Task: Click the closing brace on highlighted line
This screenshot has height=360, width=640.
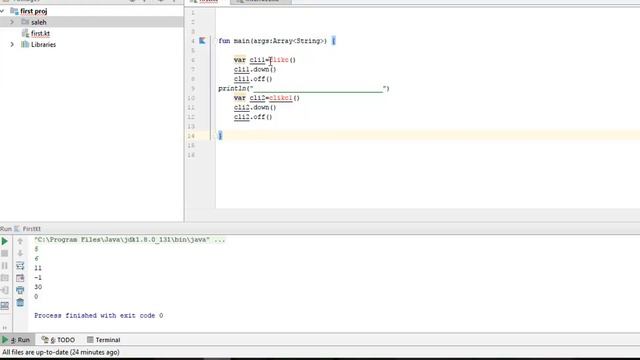Action: pos(220,136)
